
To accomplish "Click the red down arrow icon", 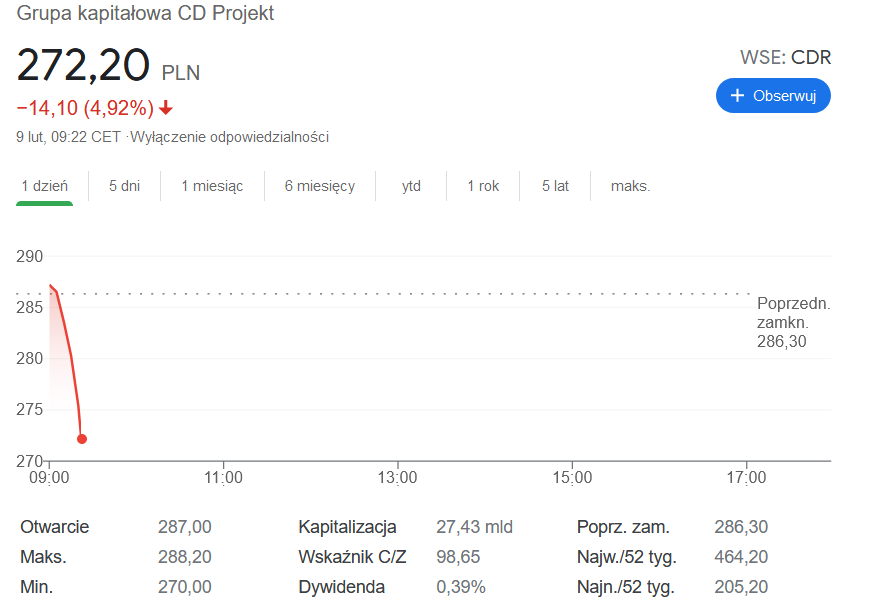I will (x=165, y=108).
